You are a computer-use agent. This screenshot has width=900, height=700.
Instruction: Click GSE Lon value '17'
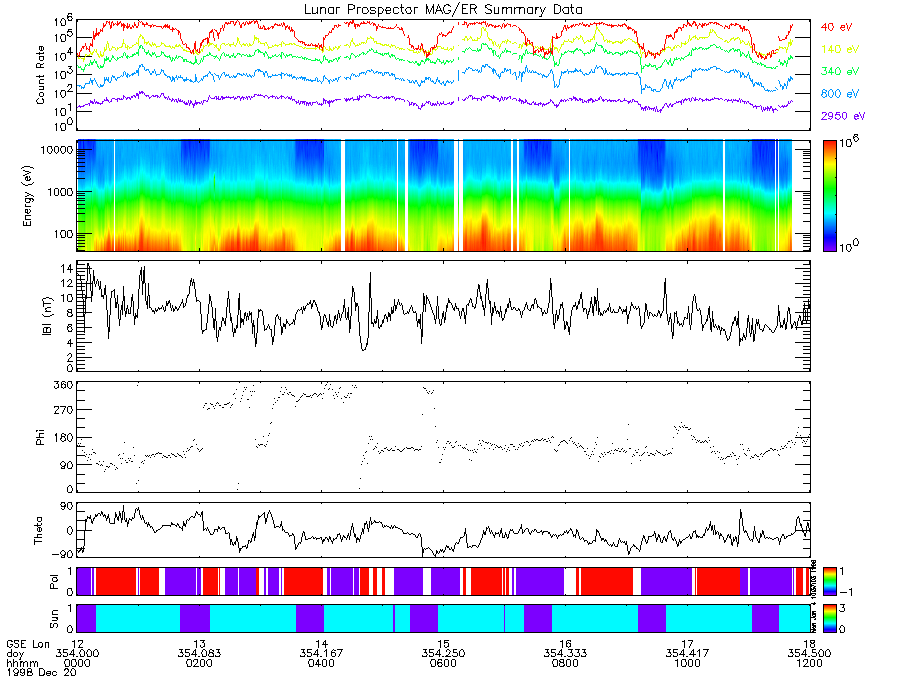[x=688, y=644]
